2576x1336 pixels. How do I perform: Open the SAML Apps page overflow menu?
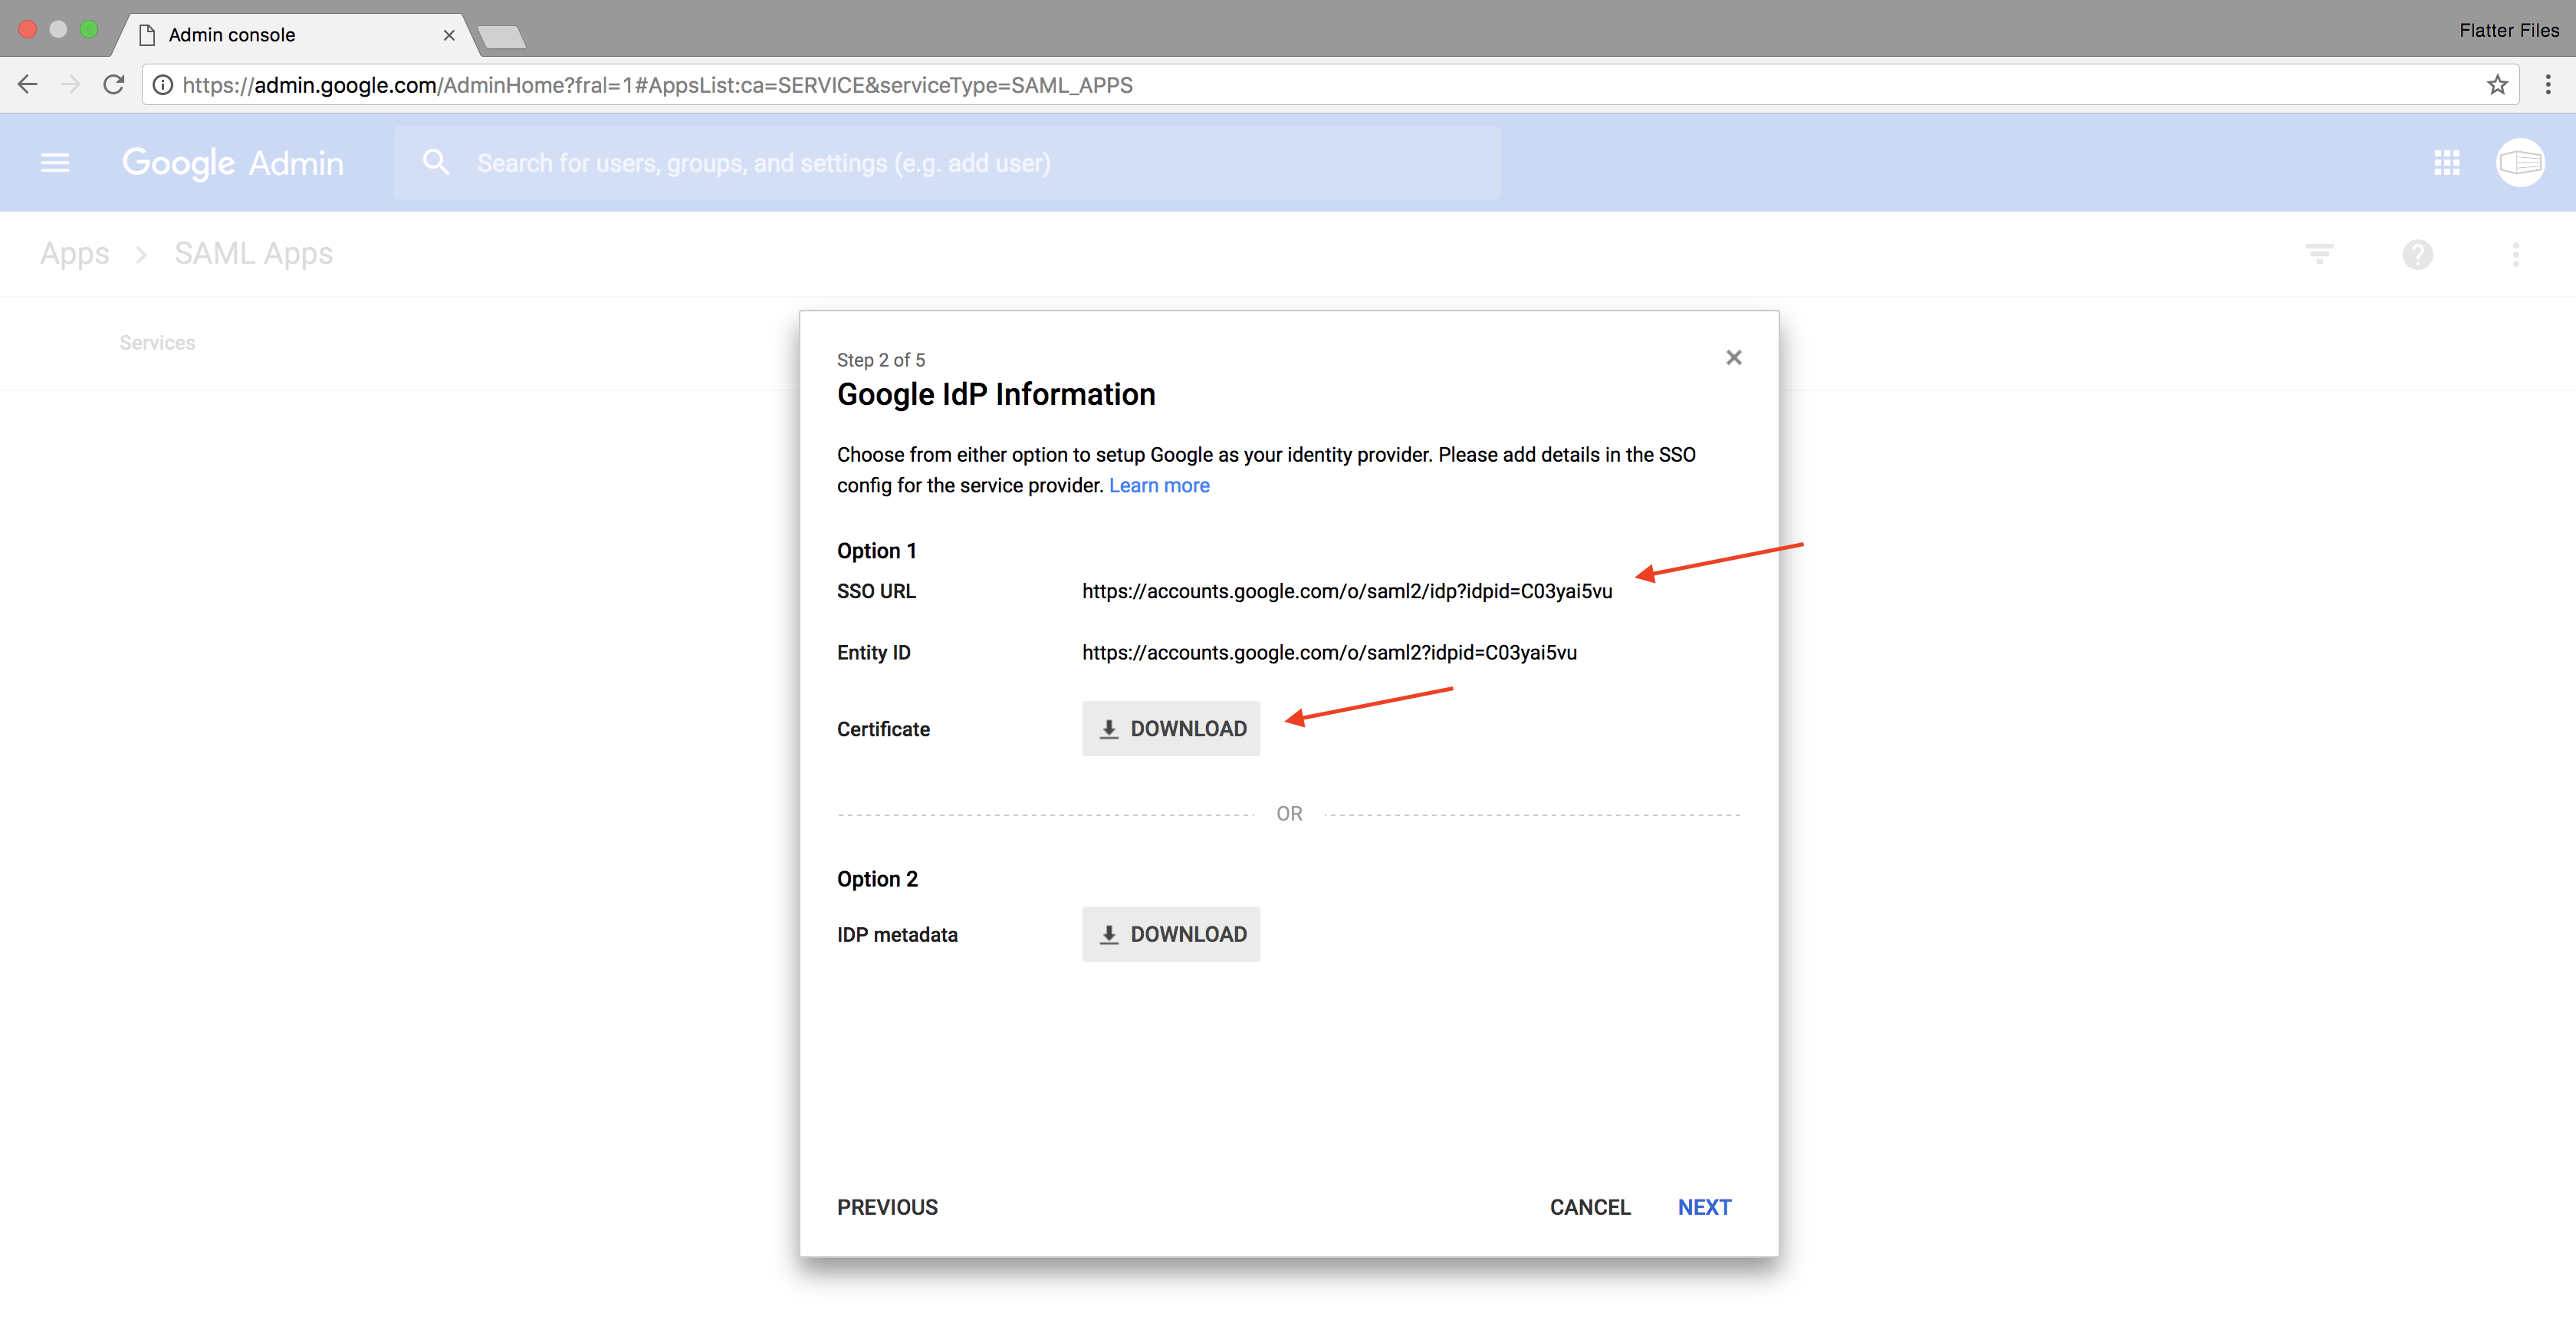pyautogui.click(x=2515, y=254)
